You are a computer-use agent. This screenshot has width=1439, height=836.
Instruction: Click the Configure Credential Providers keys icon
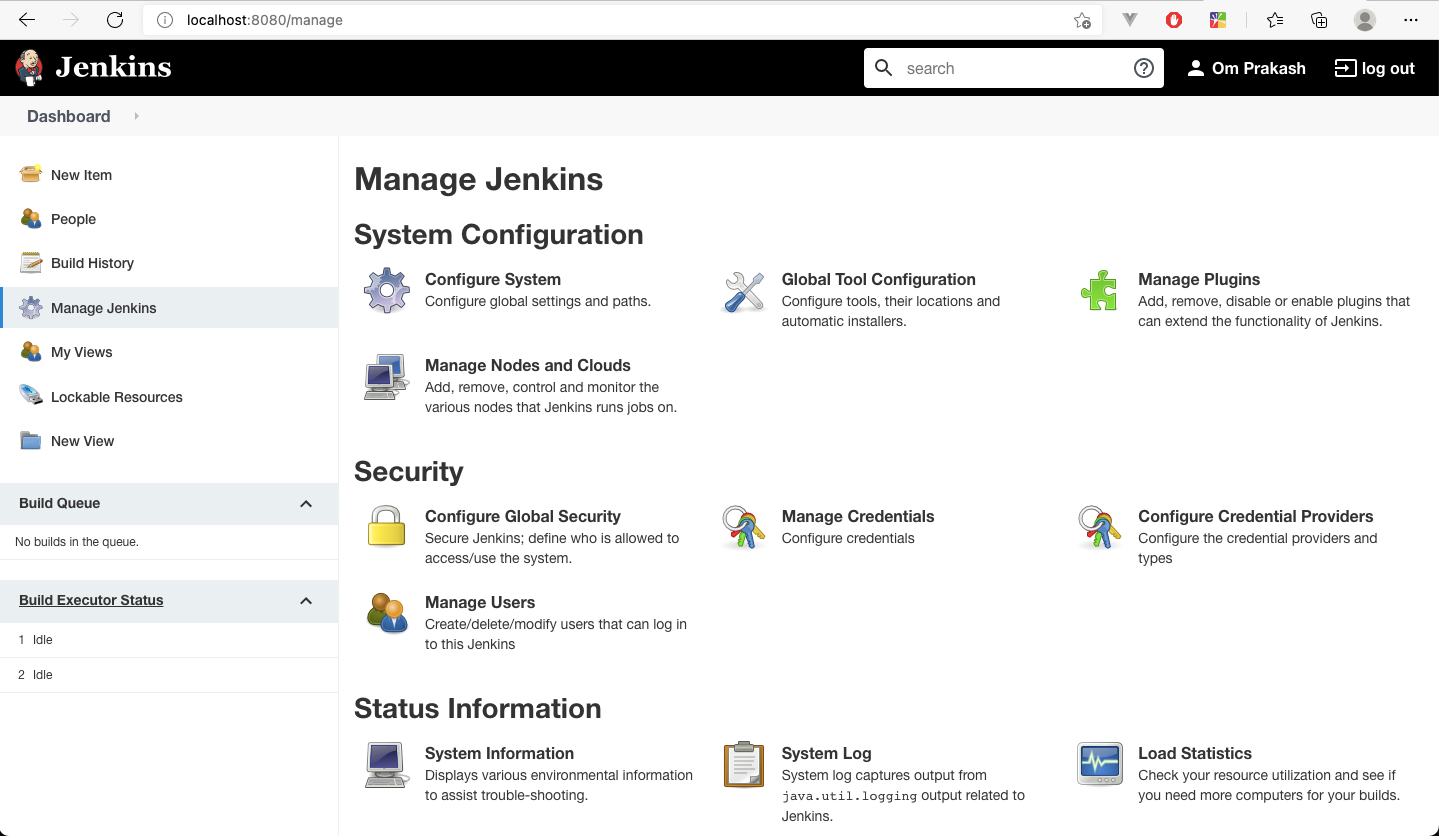pyautogui.click(x=1099, y=528)
